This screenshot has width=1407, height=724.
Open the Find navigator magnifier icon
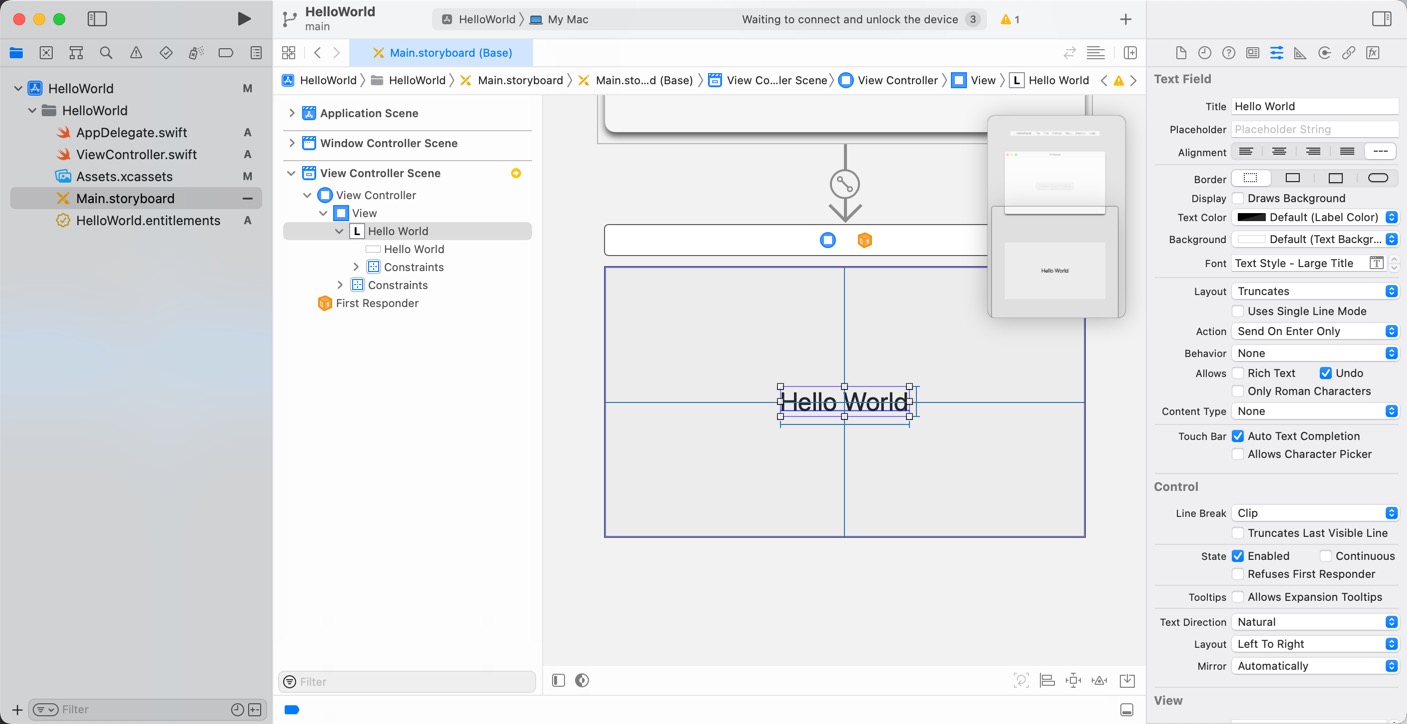[106, 53]
